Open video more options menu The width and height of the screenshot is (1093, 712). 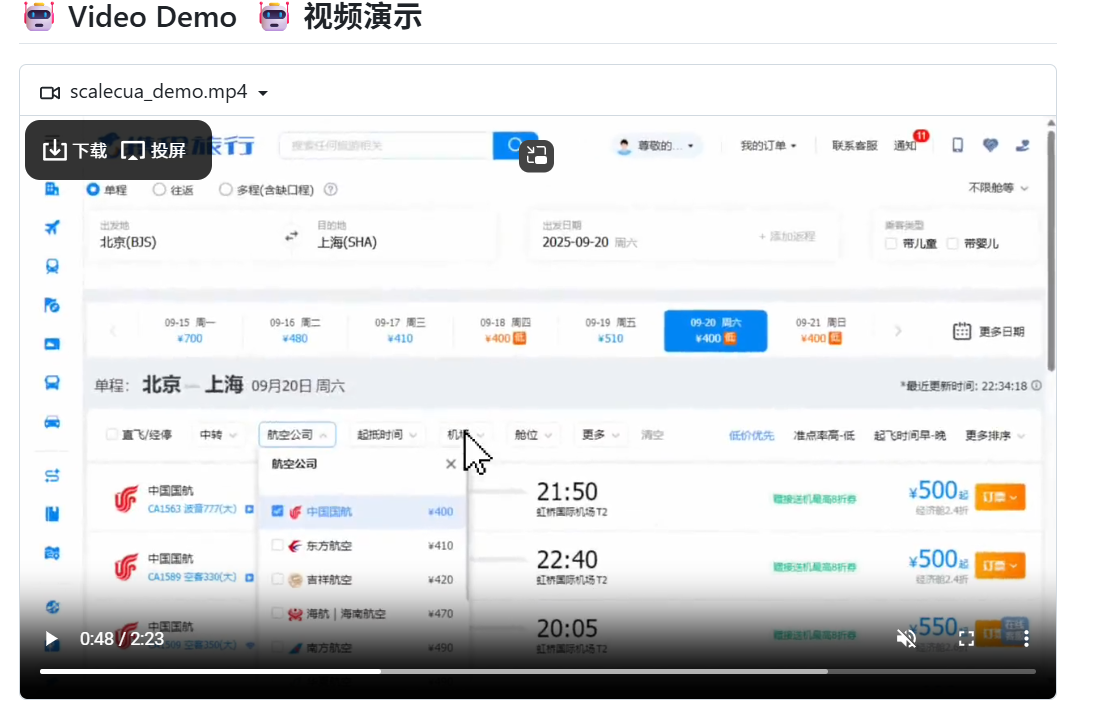point(1025,638)
